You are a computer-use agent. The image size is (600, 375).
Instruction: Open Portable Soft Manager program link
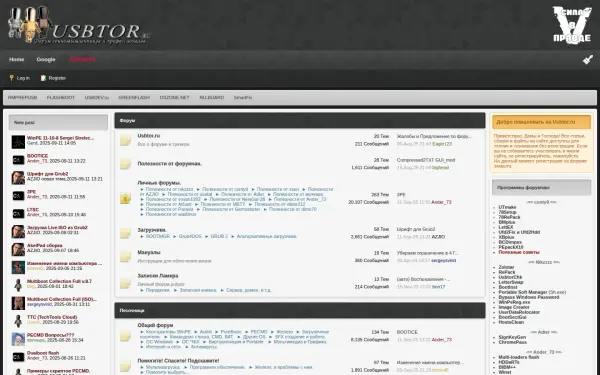coord(532,292)
